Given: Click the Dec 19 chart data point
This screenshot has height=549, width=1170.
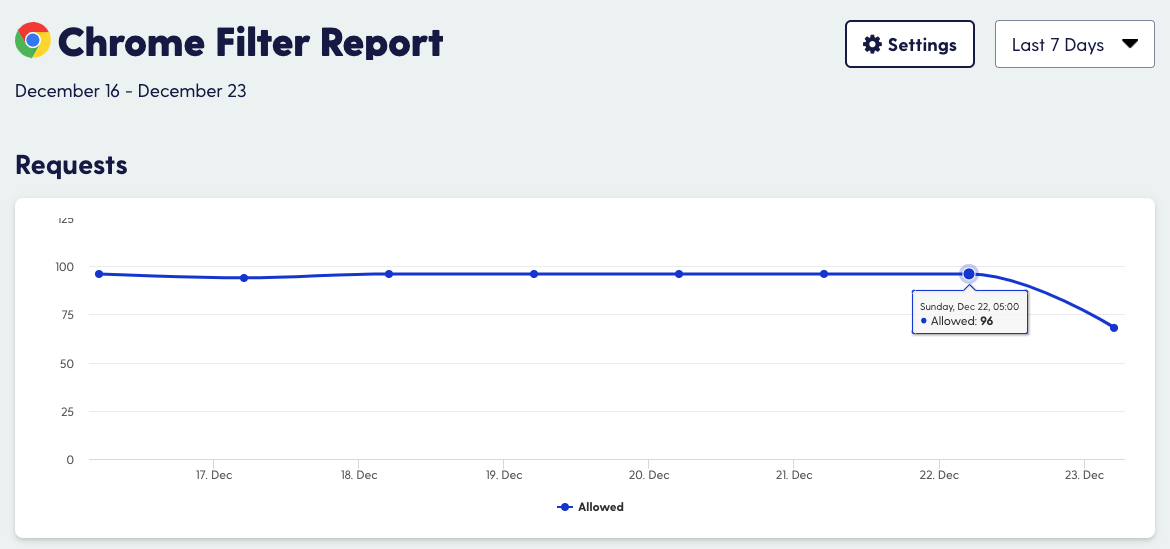Looking at the screenshot, I should (x=534, y=274).
